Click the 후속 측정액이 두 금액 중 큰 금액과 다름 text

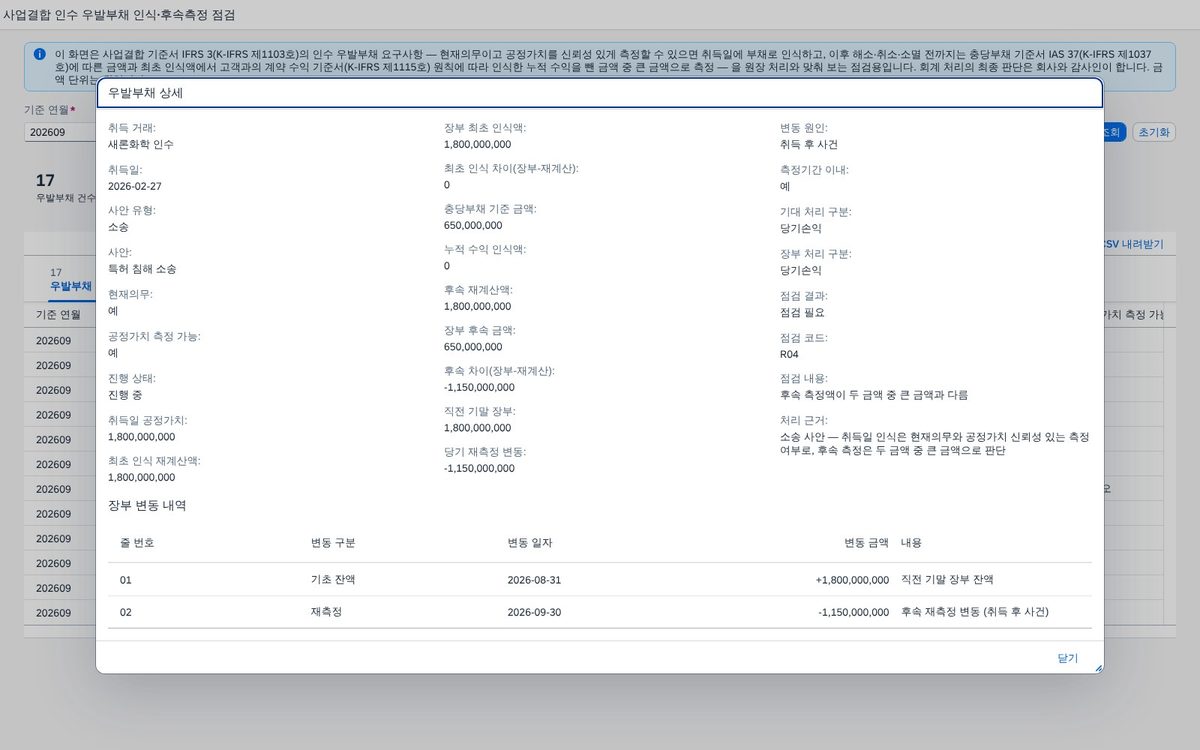tap(874, 395)
